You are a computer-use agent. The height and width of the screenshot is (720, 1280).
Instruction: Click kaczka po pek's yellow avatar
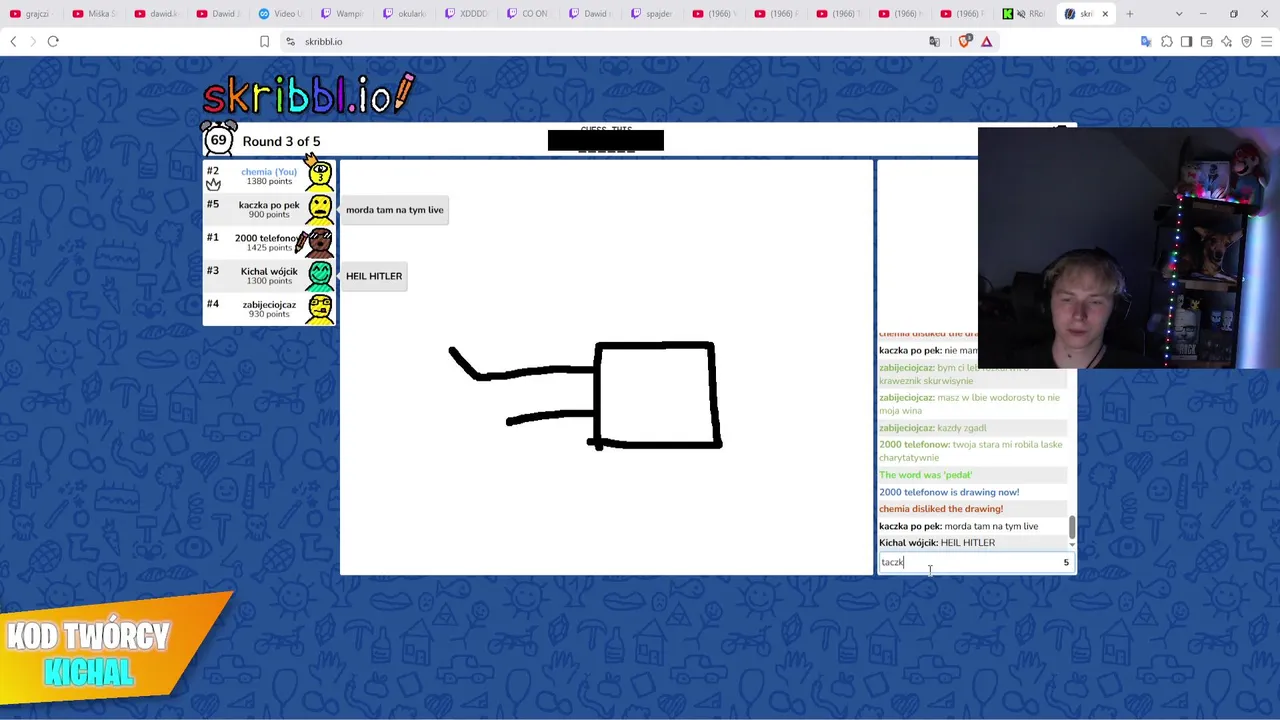pos(320,209)
